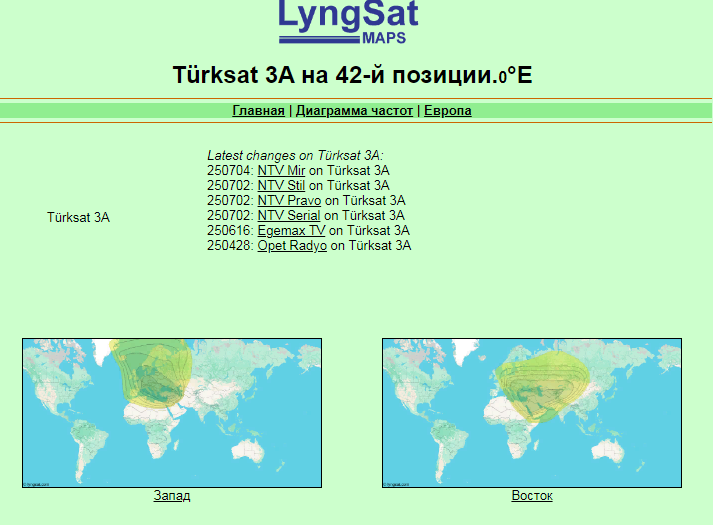Follow the NTV Pravo link
The height and width of the screenshot is (525, 713).
(289, 200)
